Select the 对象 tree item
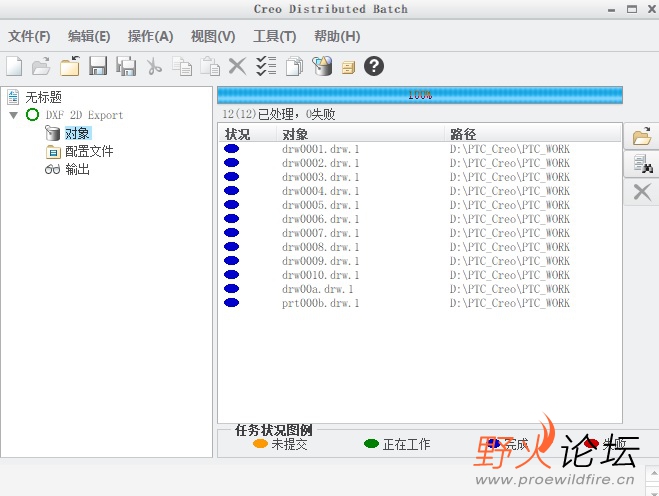The width and height of the screenshot is (659, 496). click(78, 133)
